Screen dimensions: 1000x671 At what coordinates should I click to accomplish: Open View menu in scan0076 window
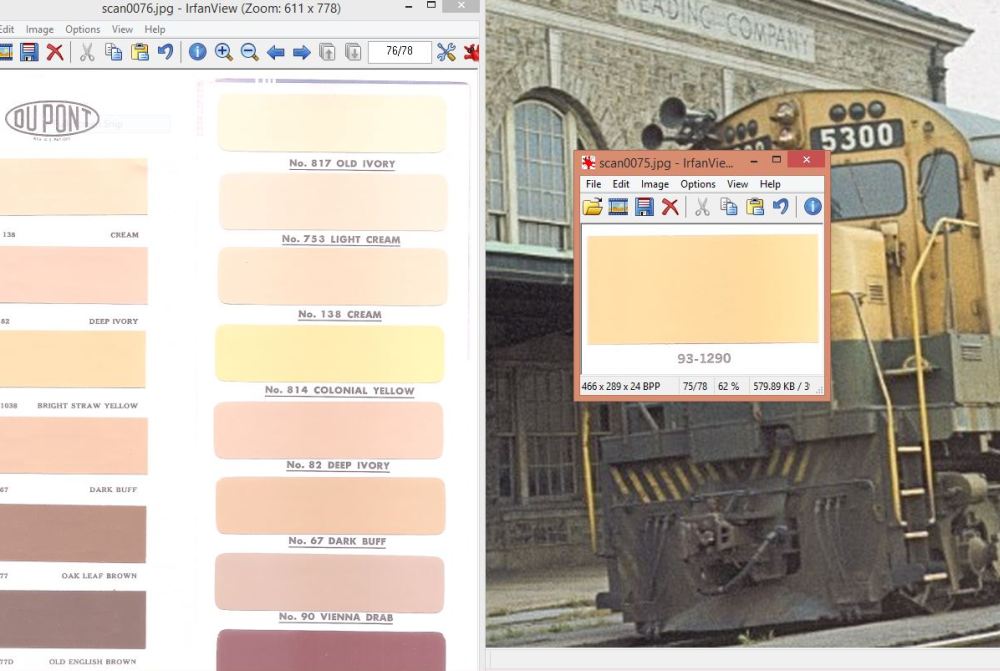click(122, 29)
